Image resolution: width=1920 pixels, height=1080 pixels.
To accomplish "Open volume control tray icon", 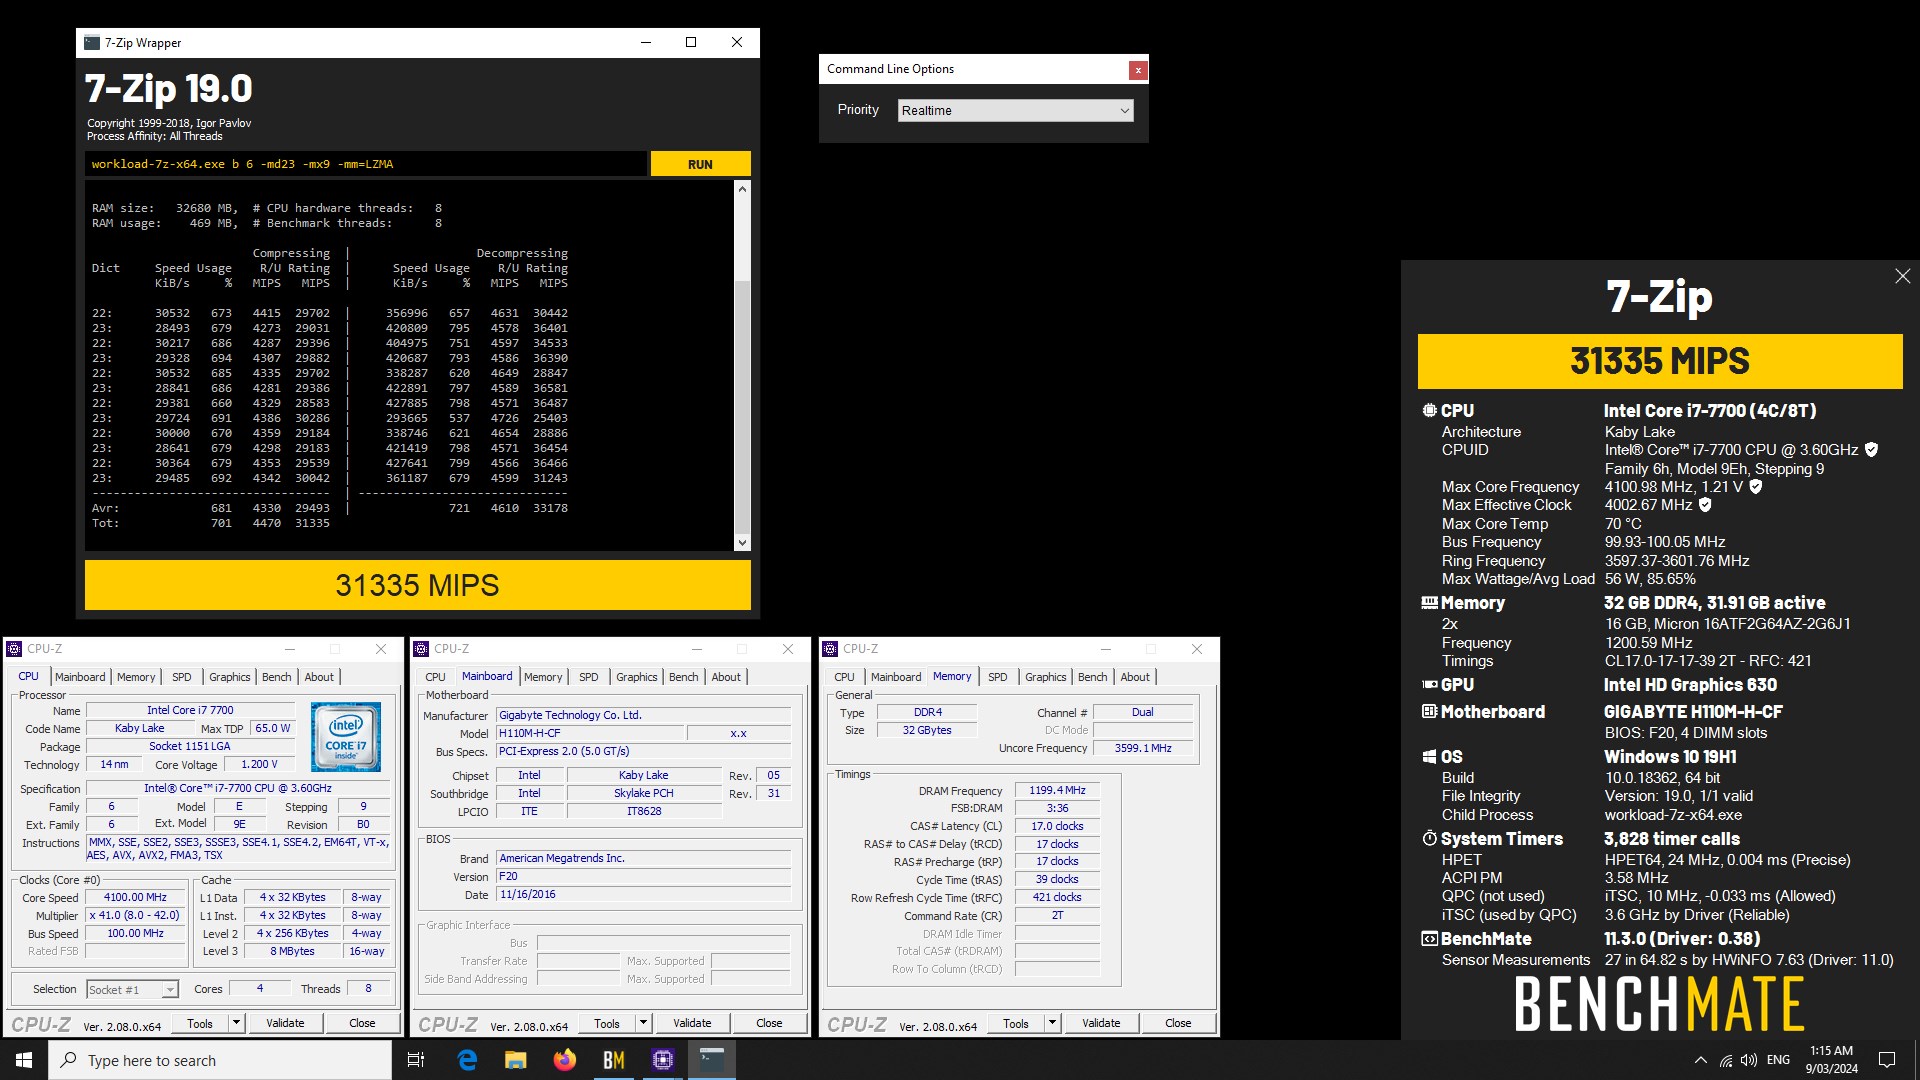I will (1748, 1060).
